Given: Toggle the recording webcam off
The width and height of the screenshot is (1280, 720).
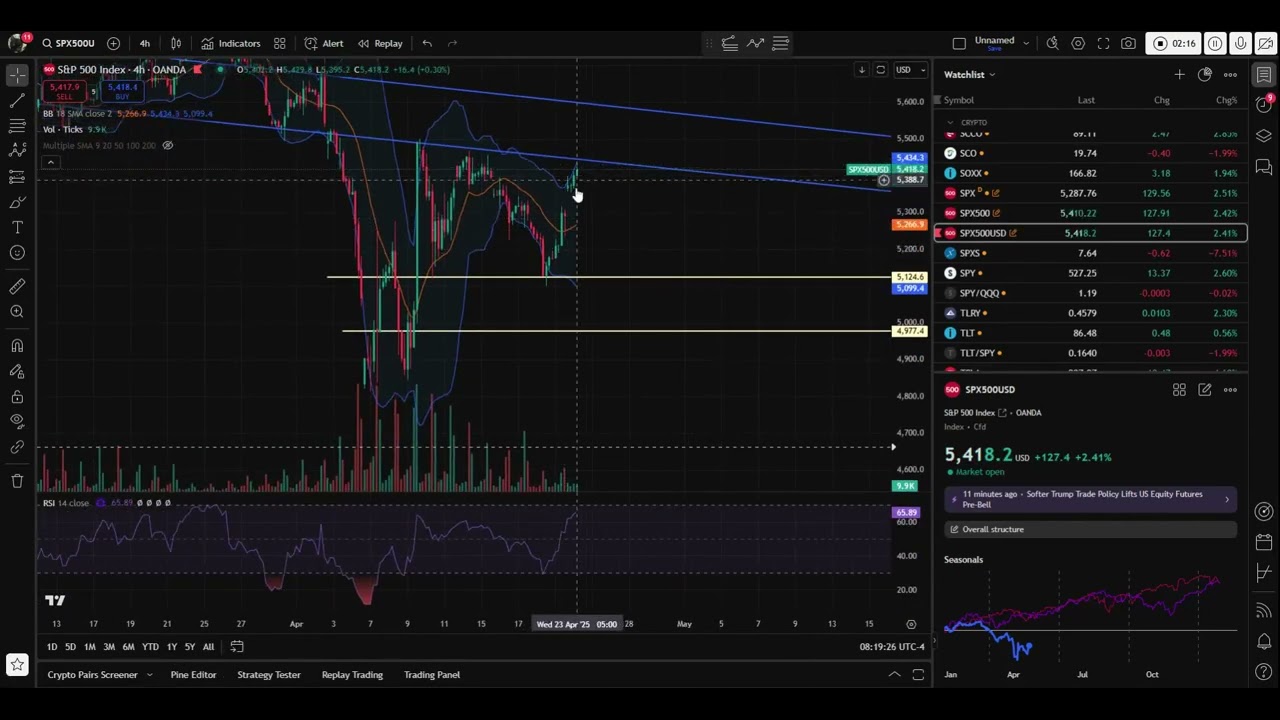Looking at the screenshot, I should click(x=1265, y=43).
